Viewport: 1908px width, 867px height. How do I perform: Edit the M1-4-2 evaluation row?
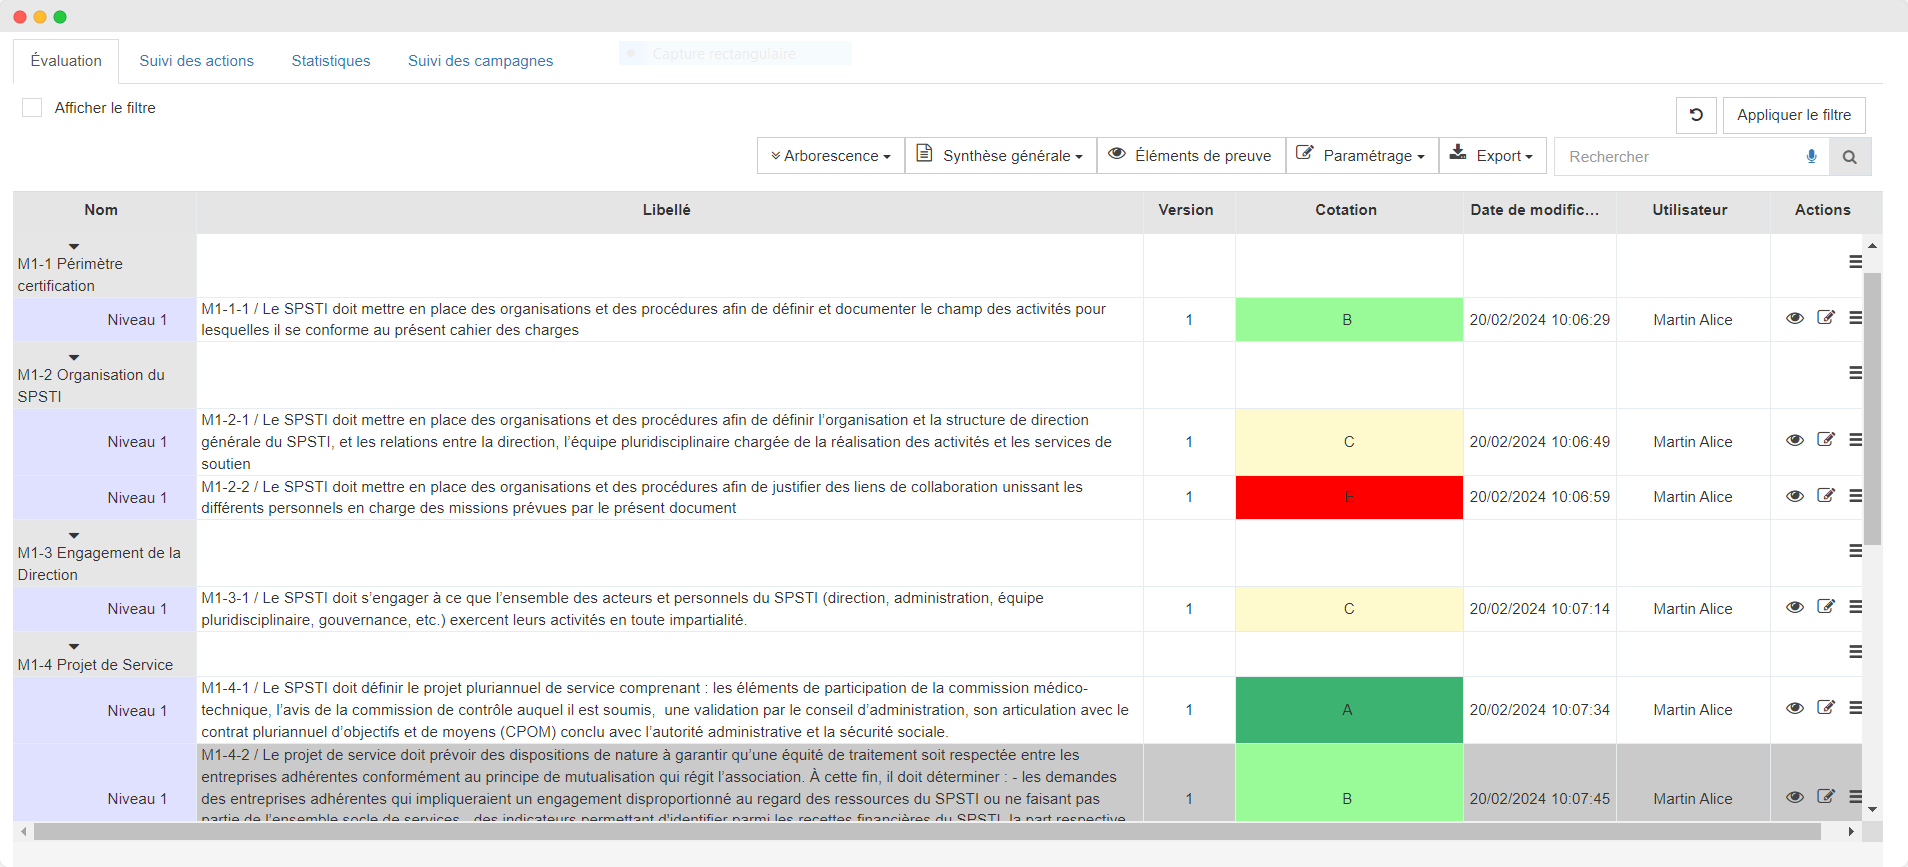coord(1826,797)
